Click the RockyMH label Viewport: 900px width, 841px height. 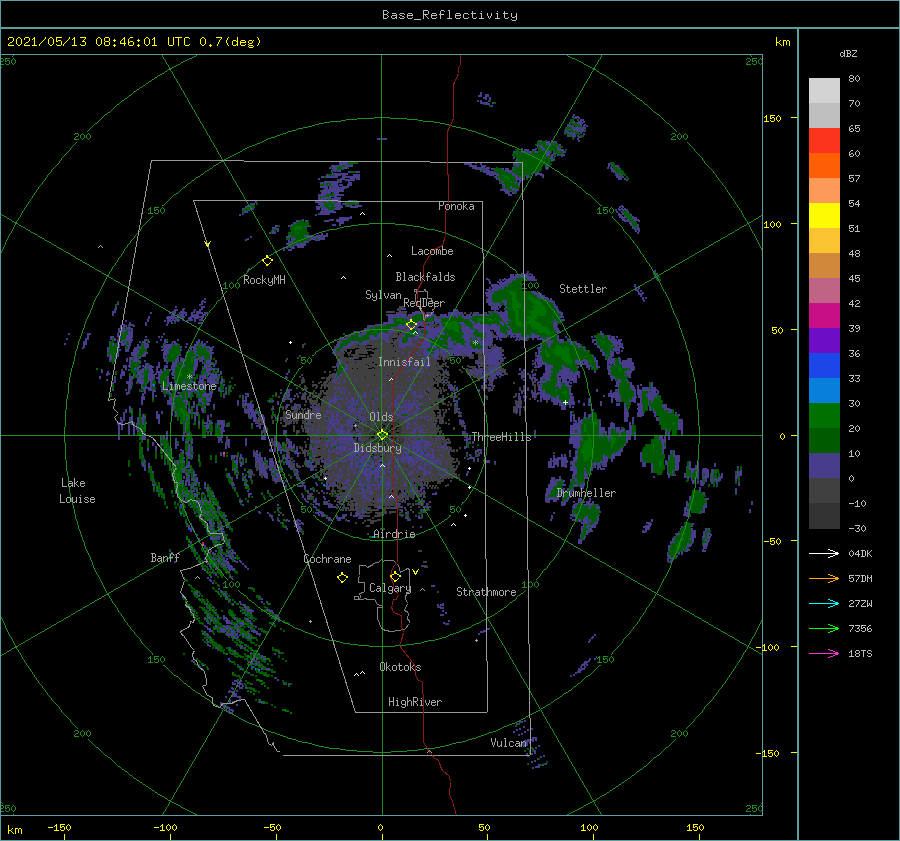(x=264, y=280)
